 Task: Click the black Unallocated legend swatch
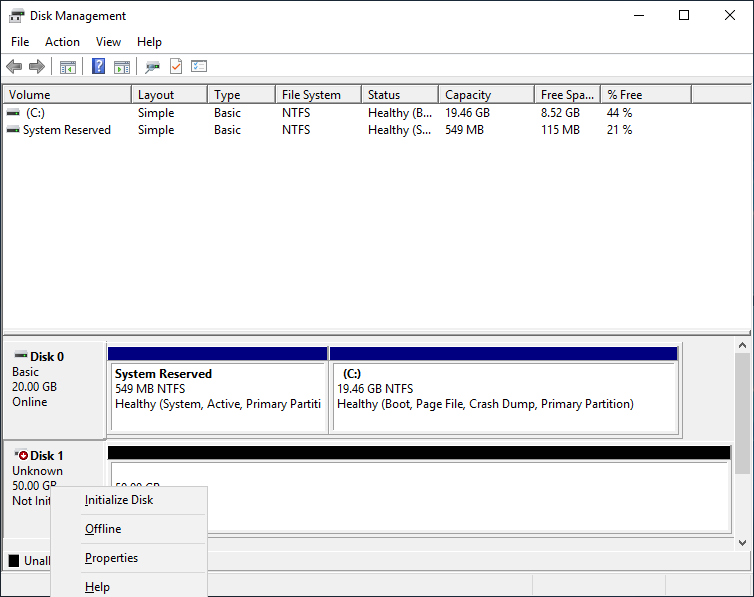14,560
